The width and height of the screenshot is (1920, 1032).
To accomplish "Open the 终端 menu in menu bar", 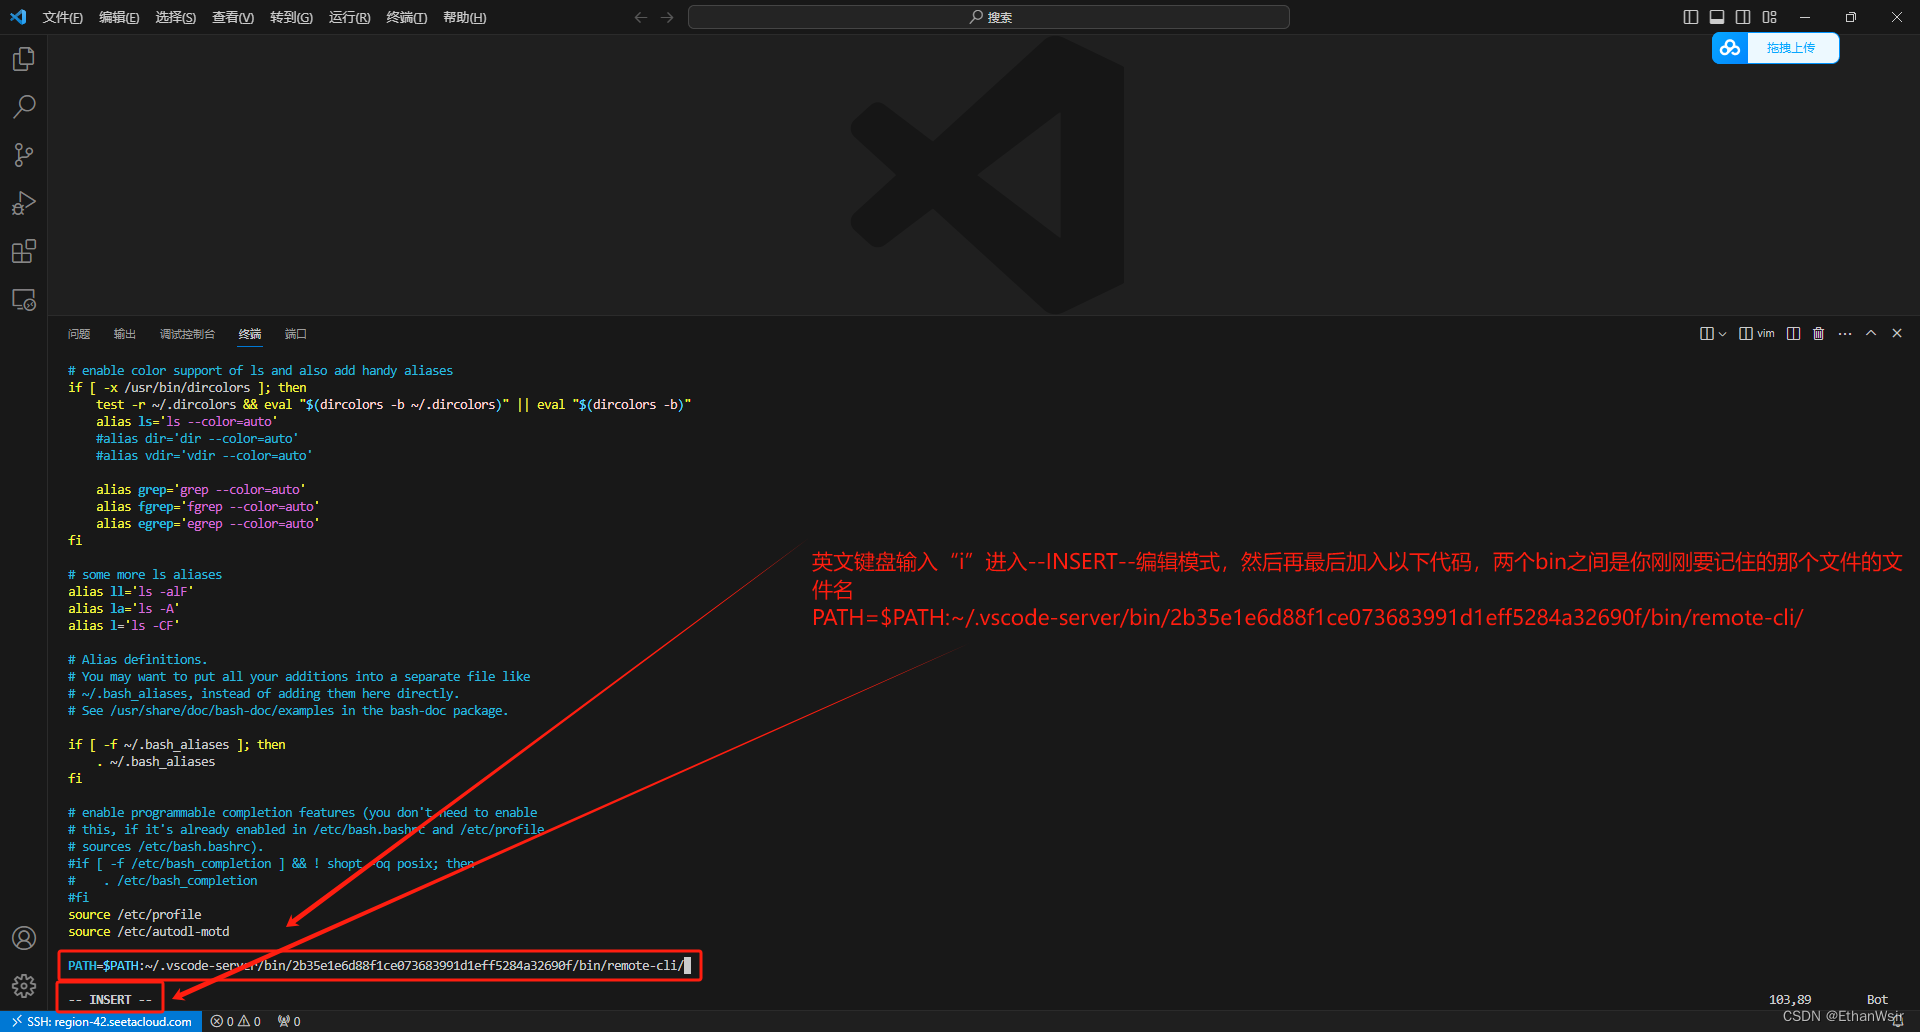I will pos(406,17).
